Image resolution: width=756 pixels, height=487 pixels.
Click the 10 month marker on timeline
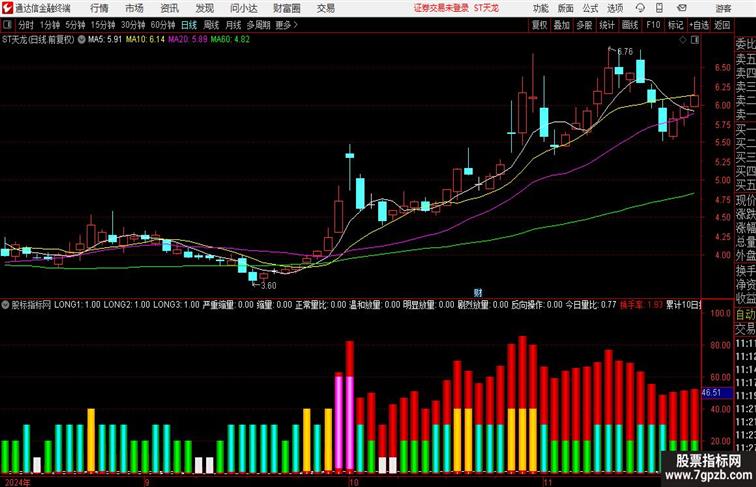pos(353,482)
